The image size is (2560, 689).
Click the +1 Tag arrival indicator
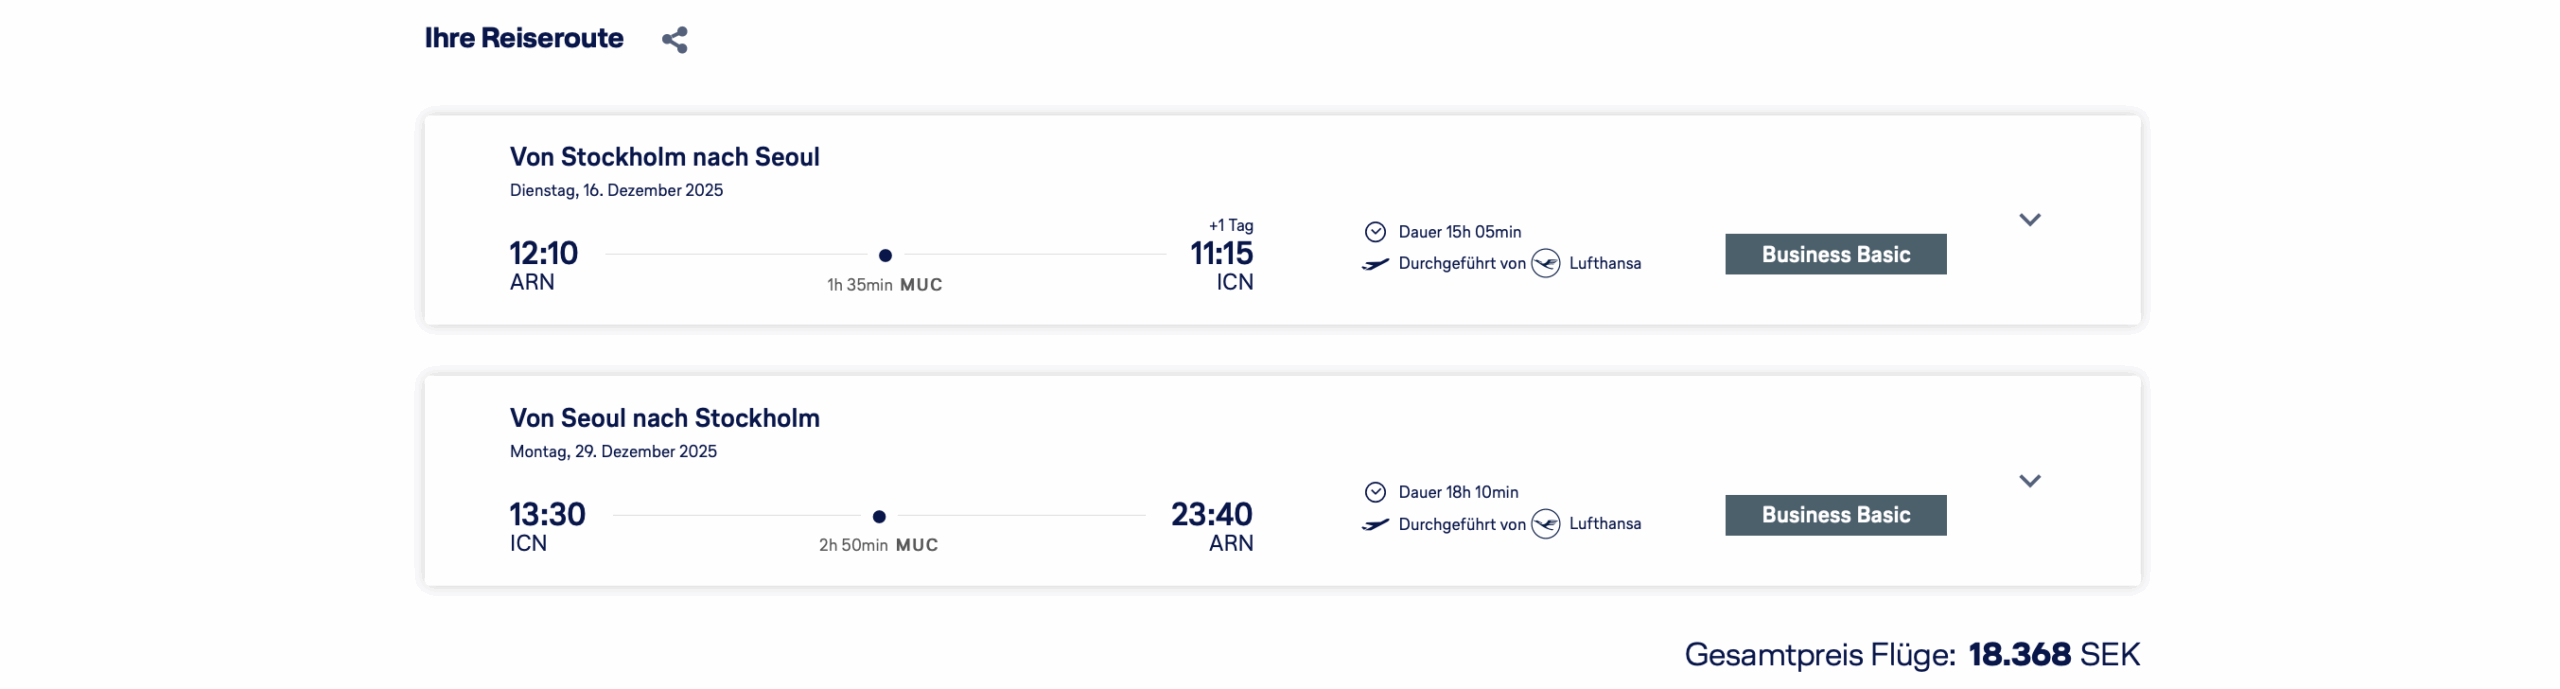[x=1230, y=226]
